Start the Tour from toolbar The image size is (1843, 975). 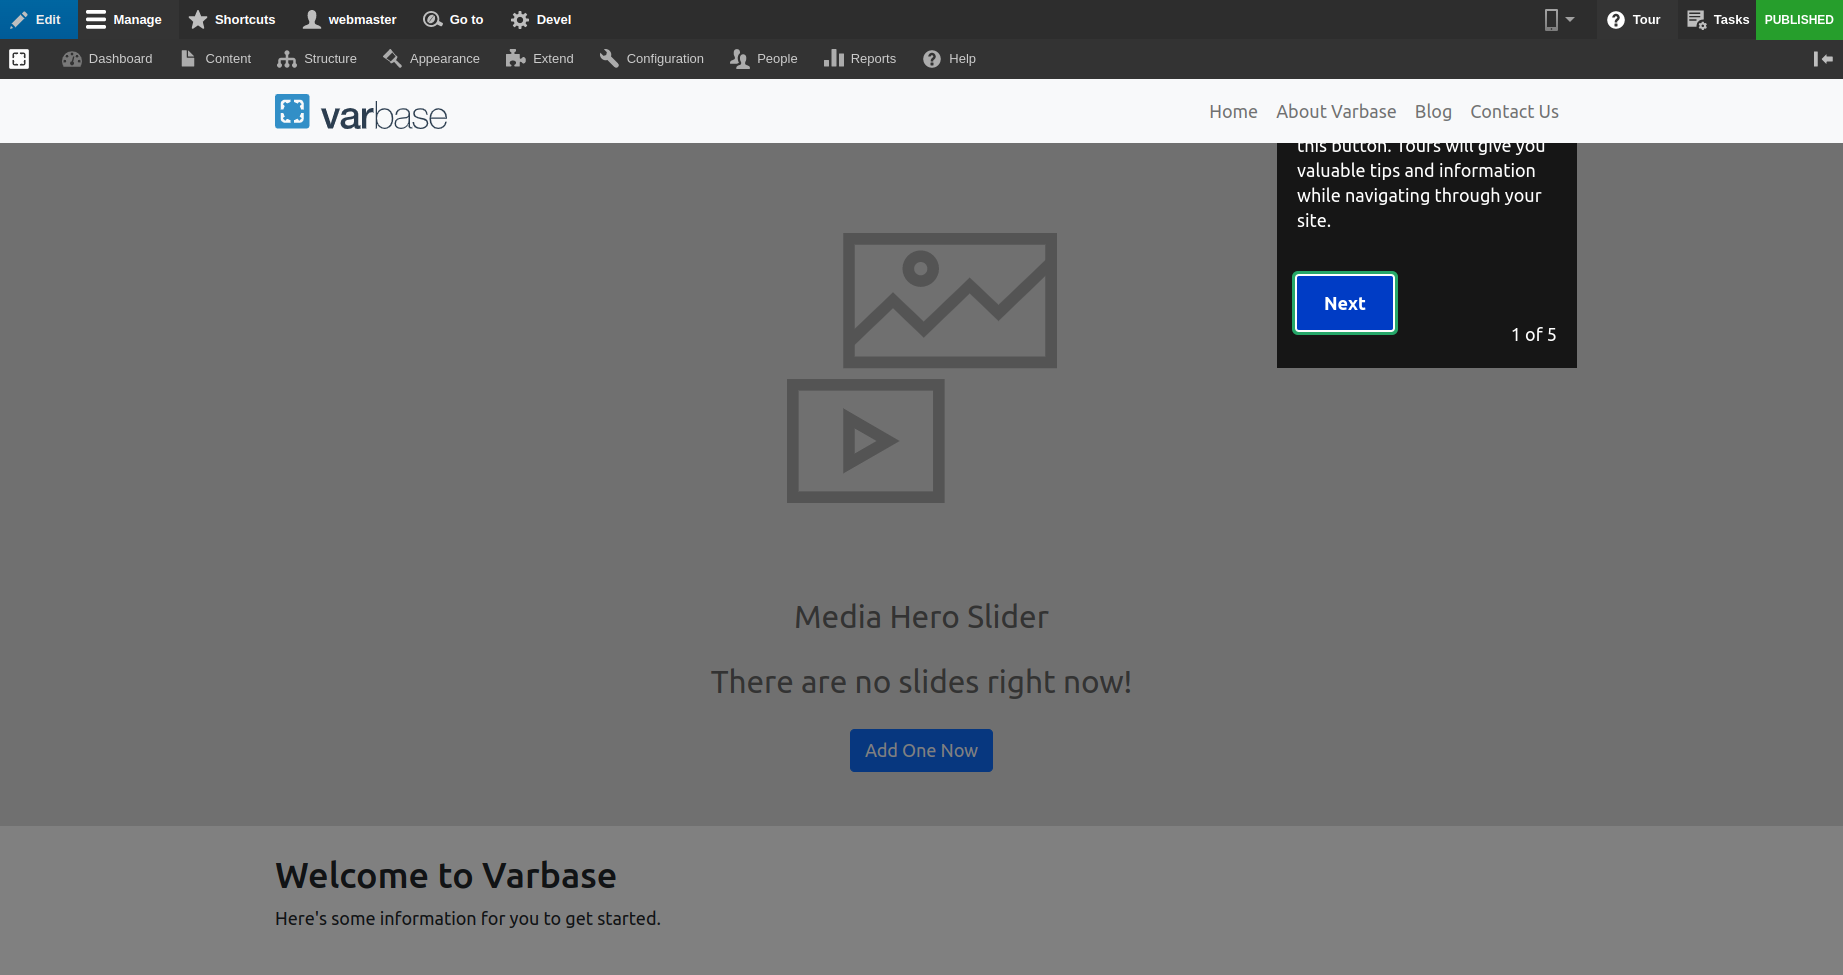(x=1634, y=19)
